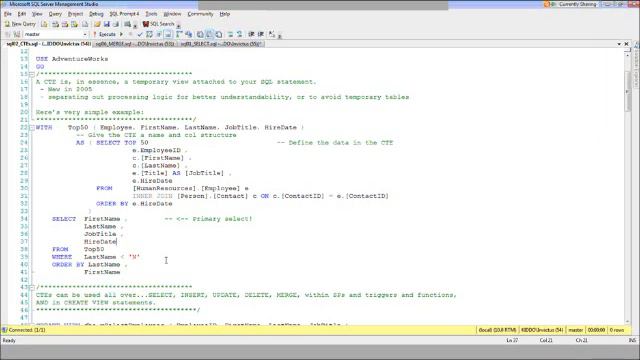The image size is (640, 360).
Task: Select the Results to Text icon
Action: click(x=200, y=34)
